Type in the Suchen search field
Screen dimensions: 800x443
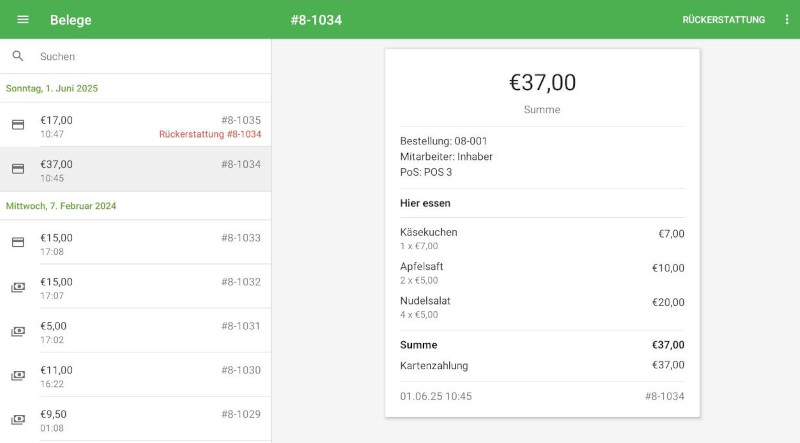(150, 57)
